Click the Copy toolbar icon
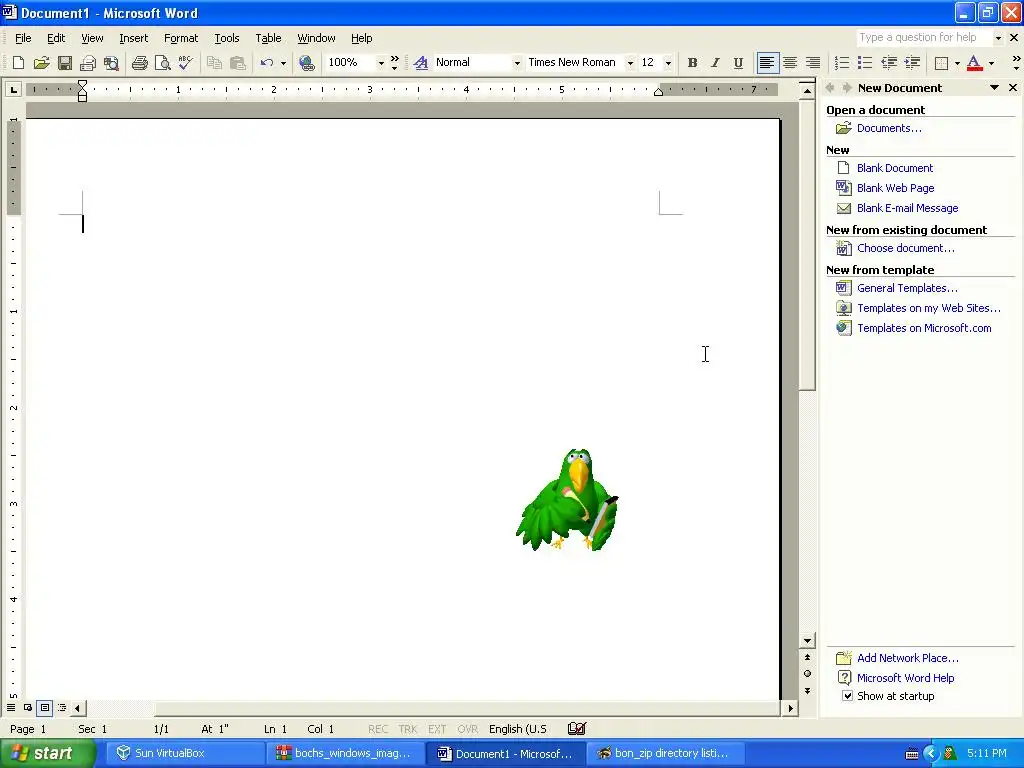This screenshot has width=1024, height=768. tap(214, 63)
